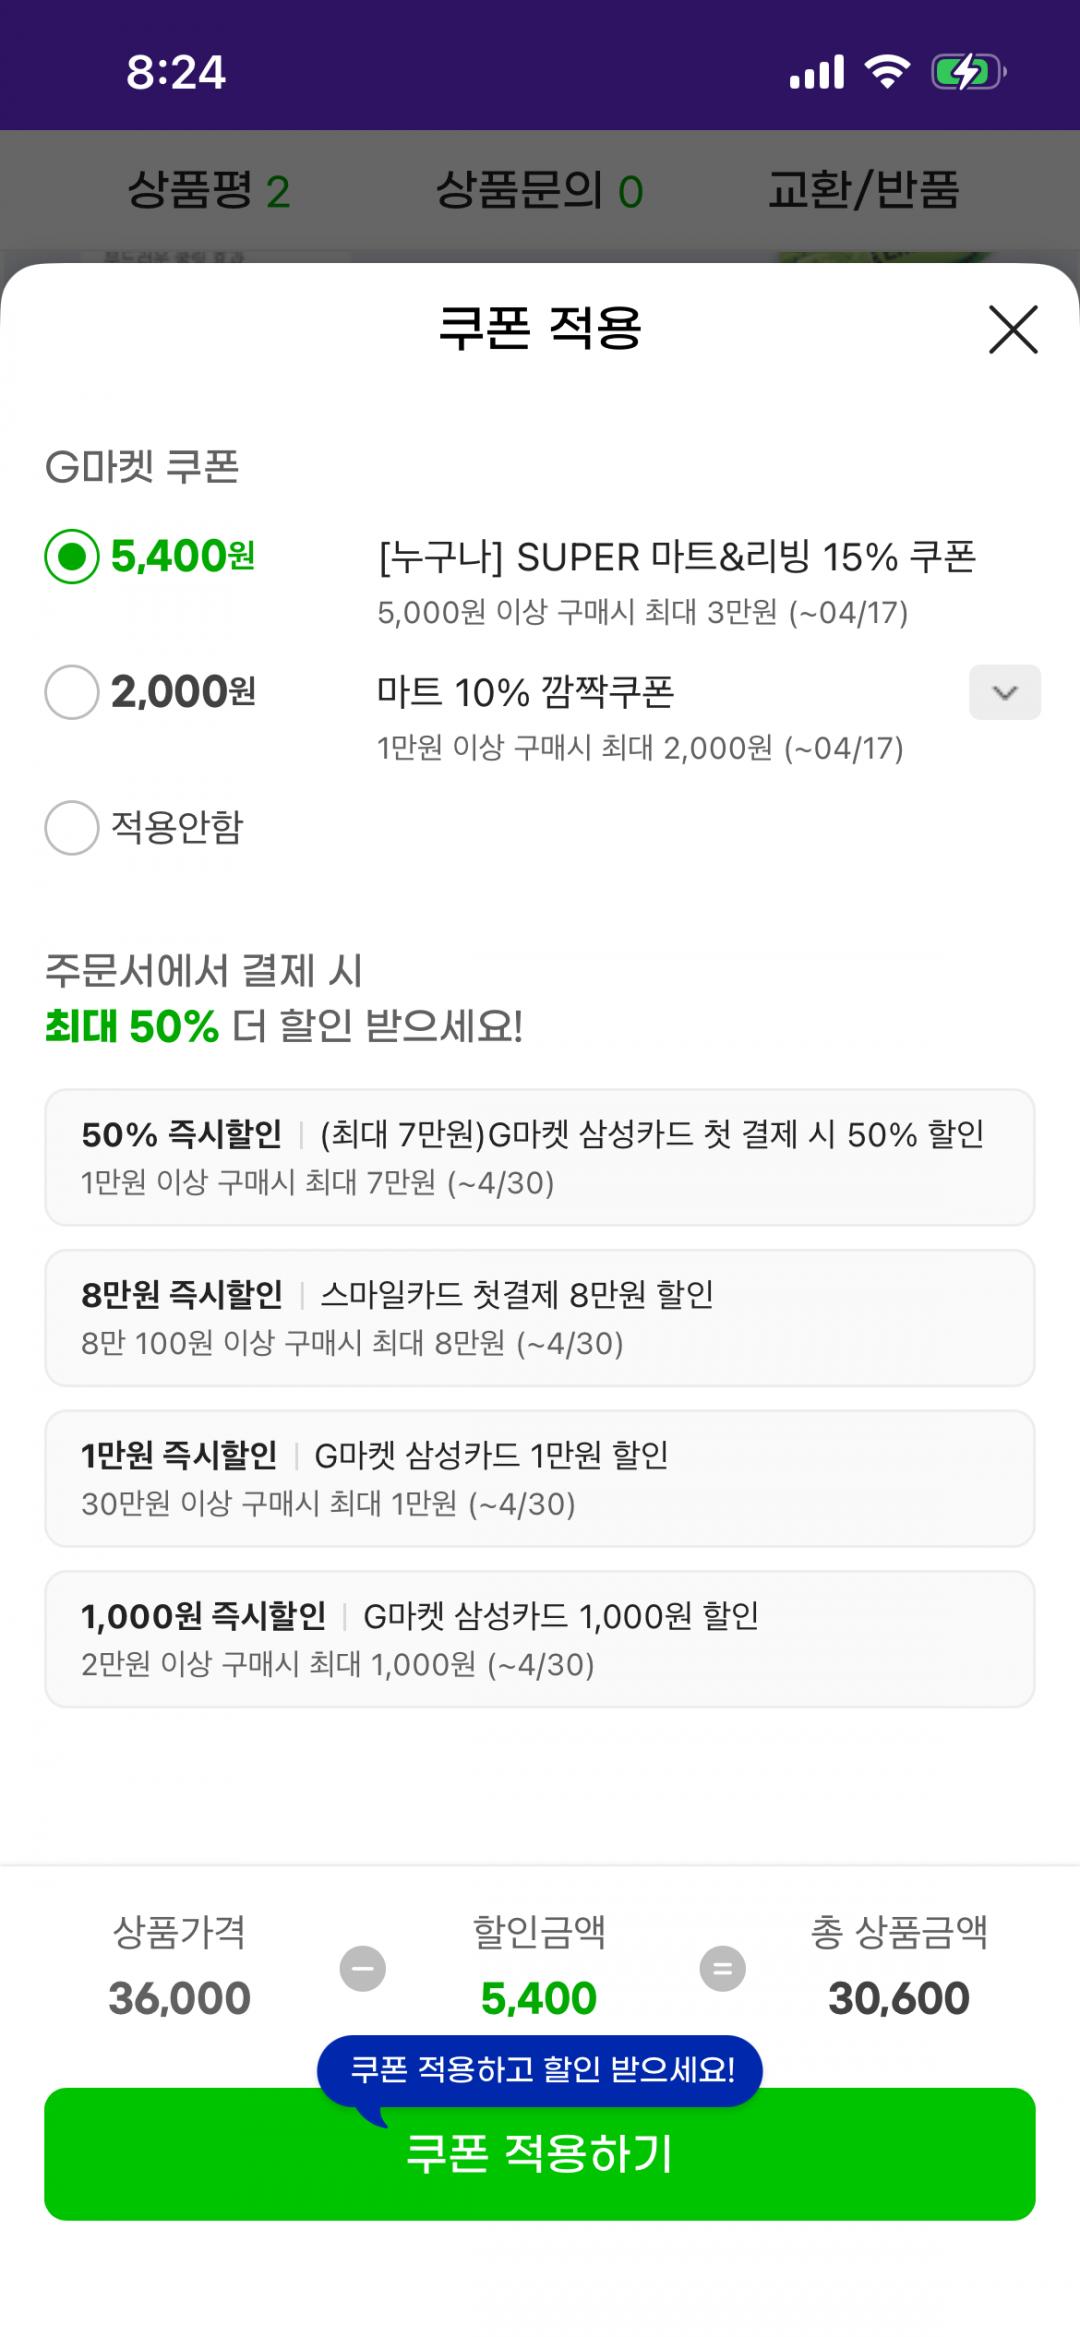Go to the 교환/반품 tab
The image size is (1080, 2337).
[x=863, y=190]
